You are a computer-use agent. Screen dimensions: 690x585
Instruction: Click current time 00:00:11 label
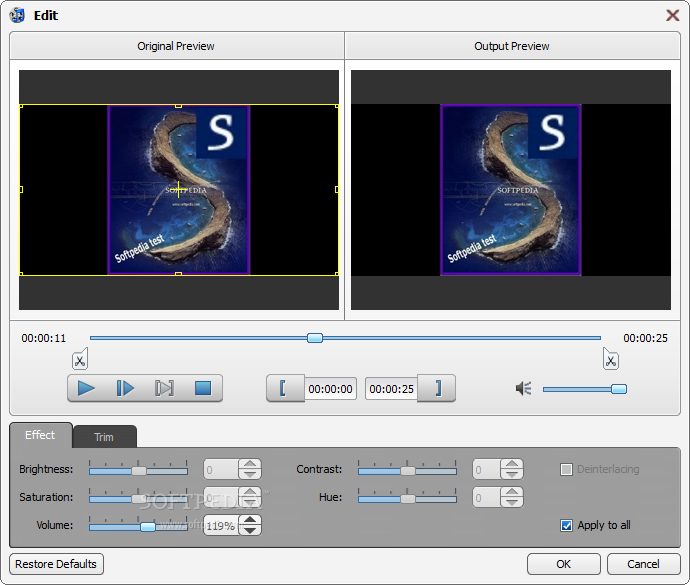pyautogui.click(x=44, y=338)
